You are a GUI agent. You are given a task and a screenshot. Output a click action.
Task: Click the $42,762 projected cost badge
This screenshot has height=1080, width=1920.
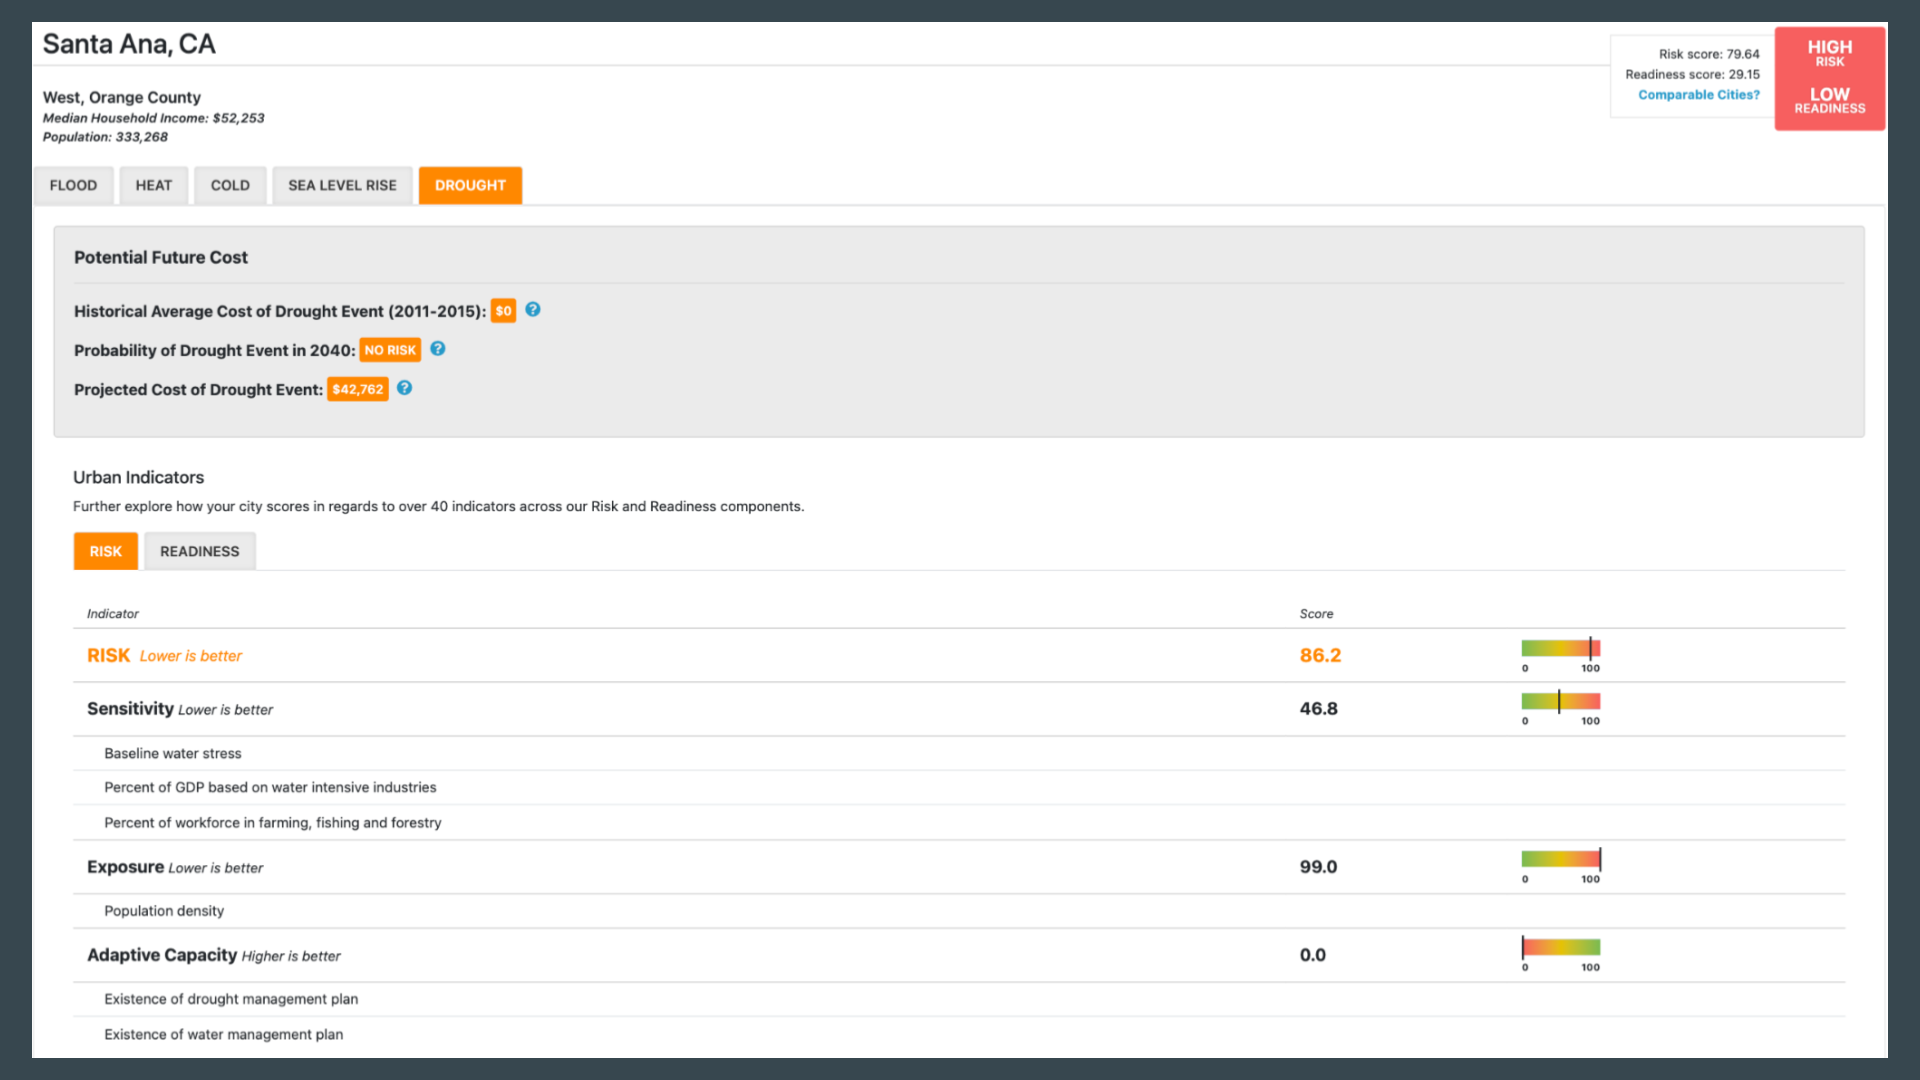pos(358,389)
